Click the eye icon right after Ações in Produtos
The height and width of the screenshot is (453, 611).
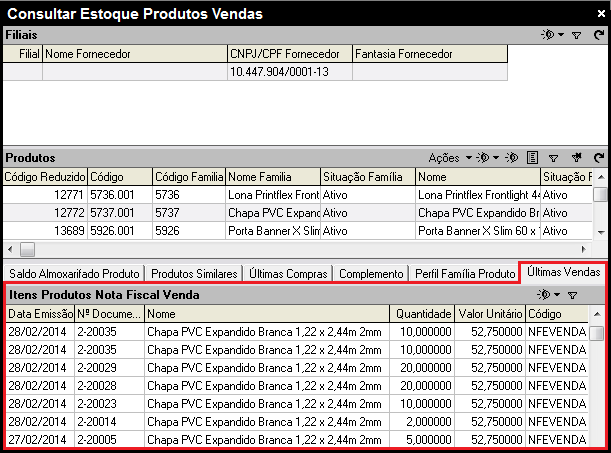click(483, 157)
